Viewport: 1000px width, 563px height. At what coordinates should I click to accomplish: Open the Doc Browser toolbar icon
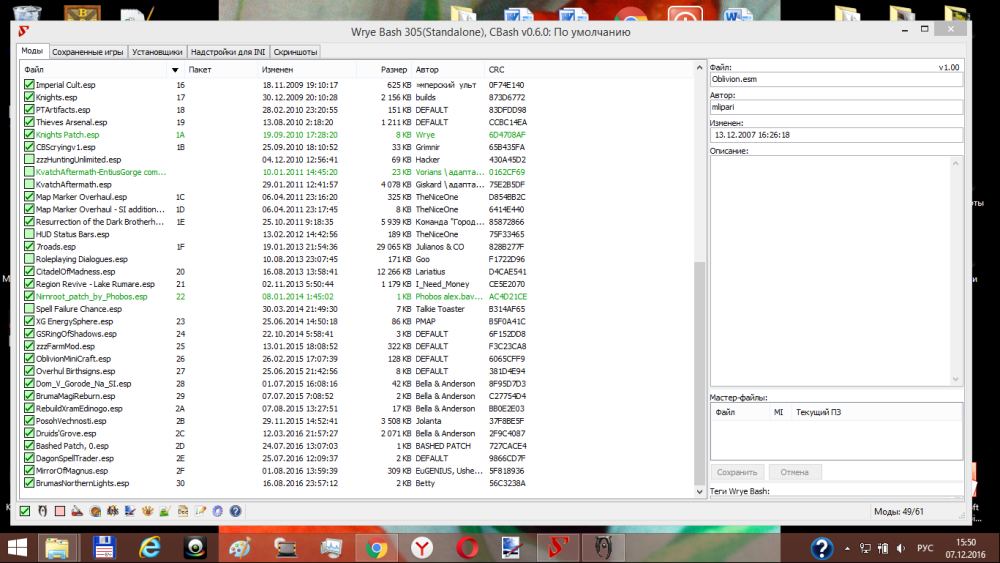[183, 511]
